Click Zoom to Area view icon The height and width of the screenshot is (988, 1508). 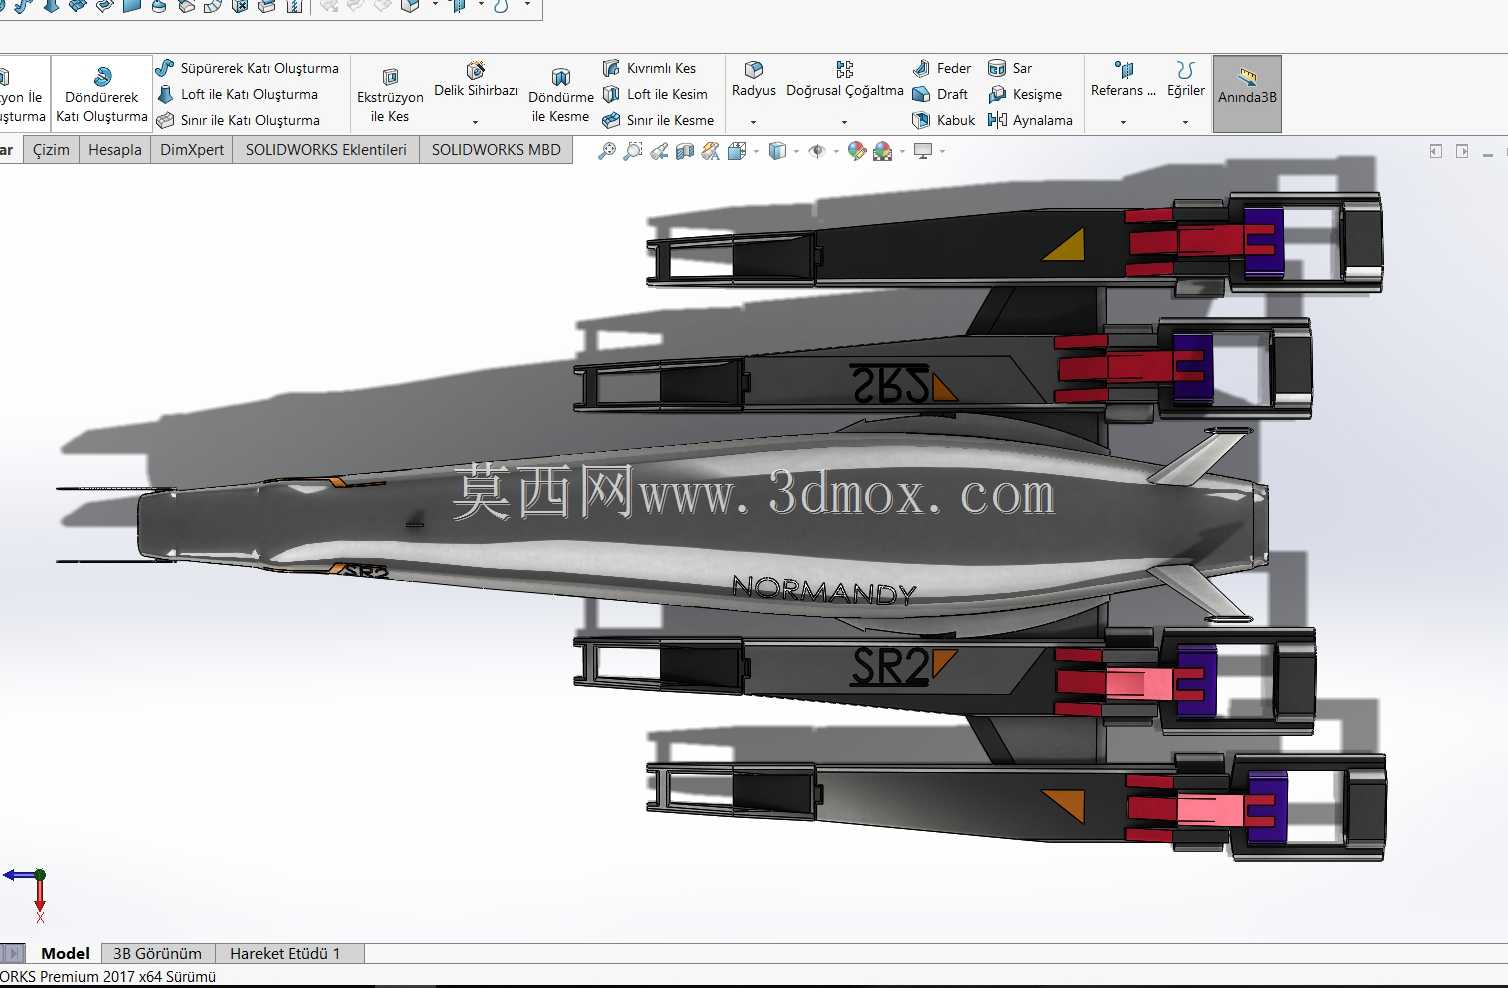click(633, 151)
